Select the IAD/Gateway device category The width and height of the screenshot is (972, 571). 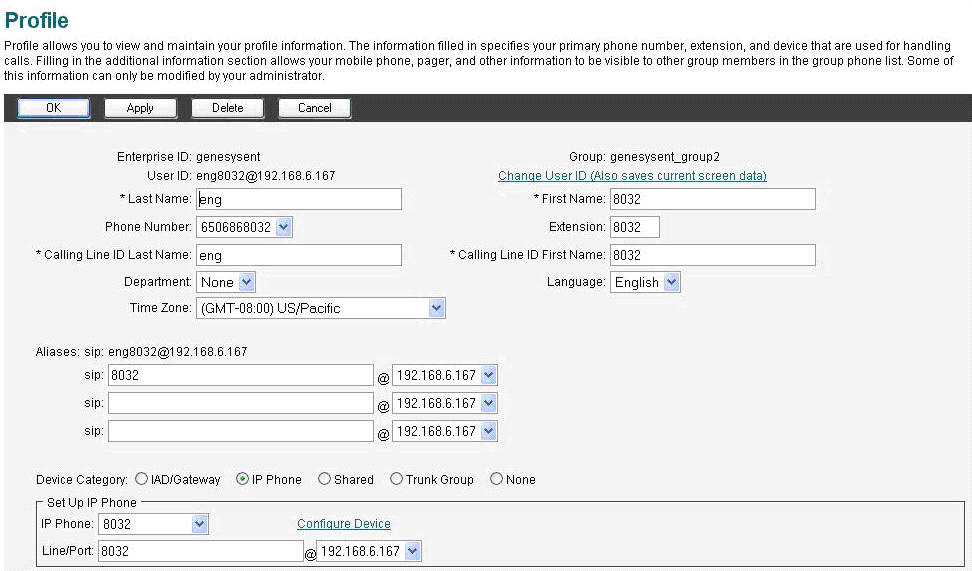141,479
